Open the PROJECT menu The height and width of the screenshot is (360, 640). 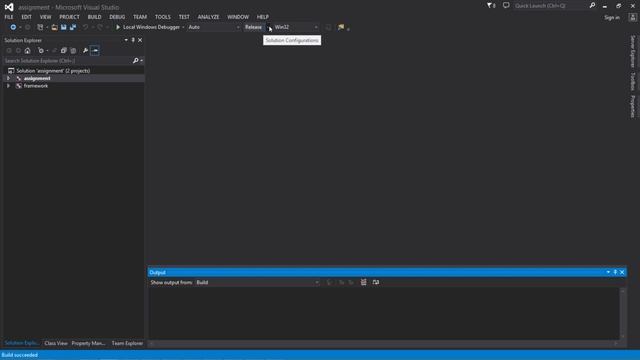pyautogui.click(x=69, y=17)
